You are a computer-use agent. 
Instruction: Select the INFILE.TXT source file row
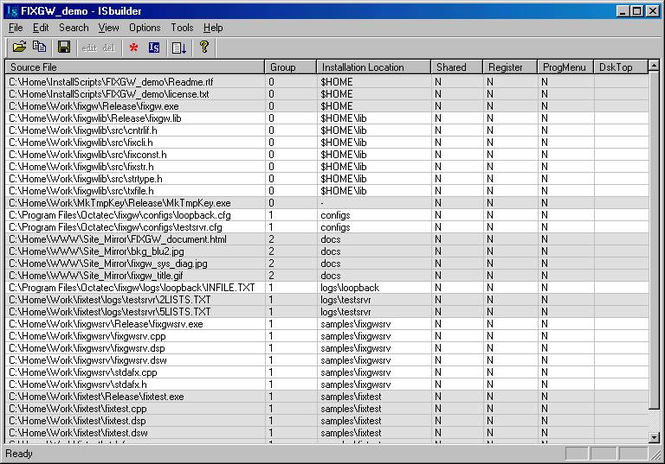pos(327,288)
